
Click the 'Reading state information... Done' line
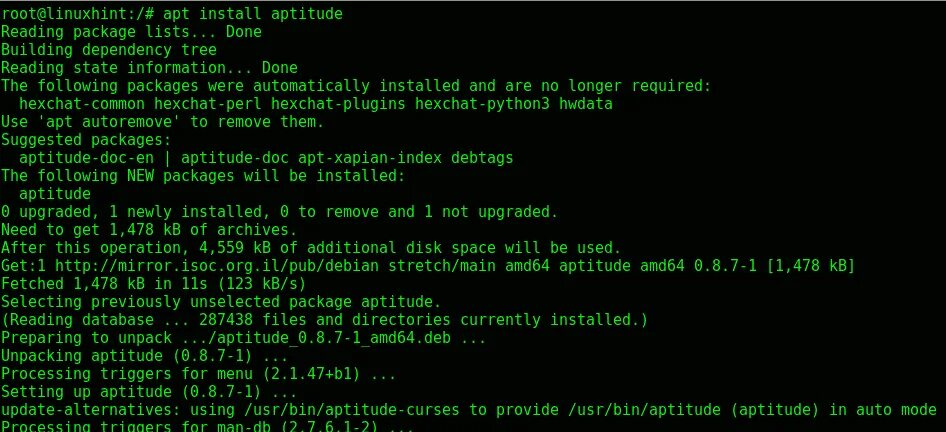[x=149, y=68]
